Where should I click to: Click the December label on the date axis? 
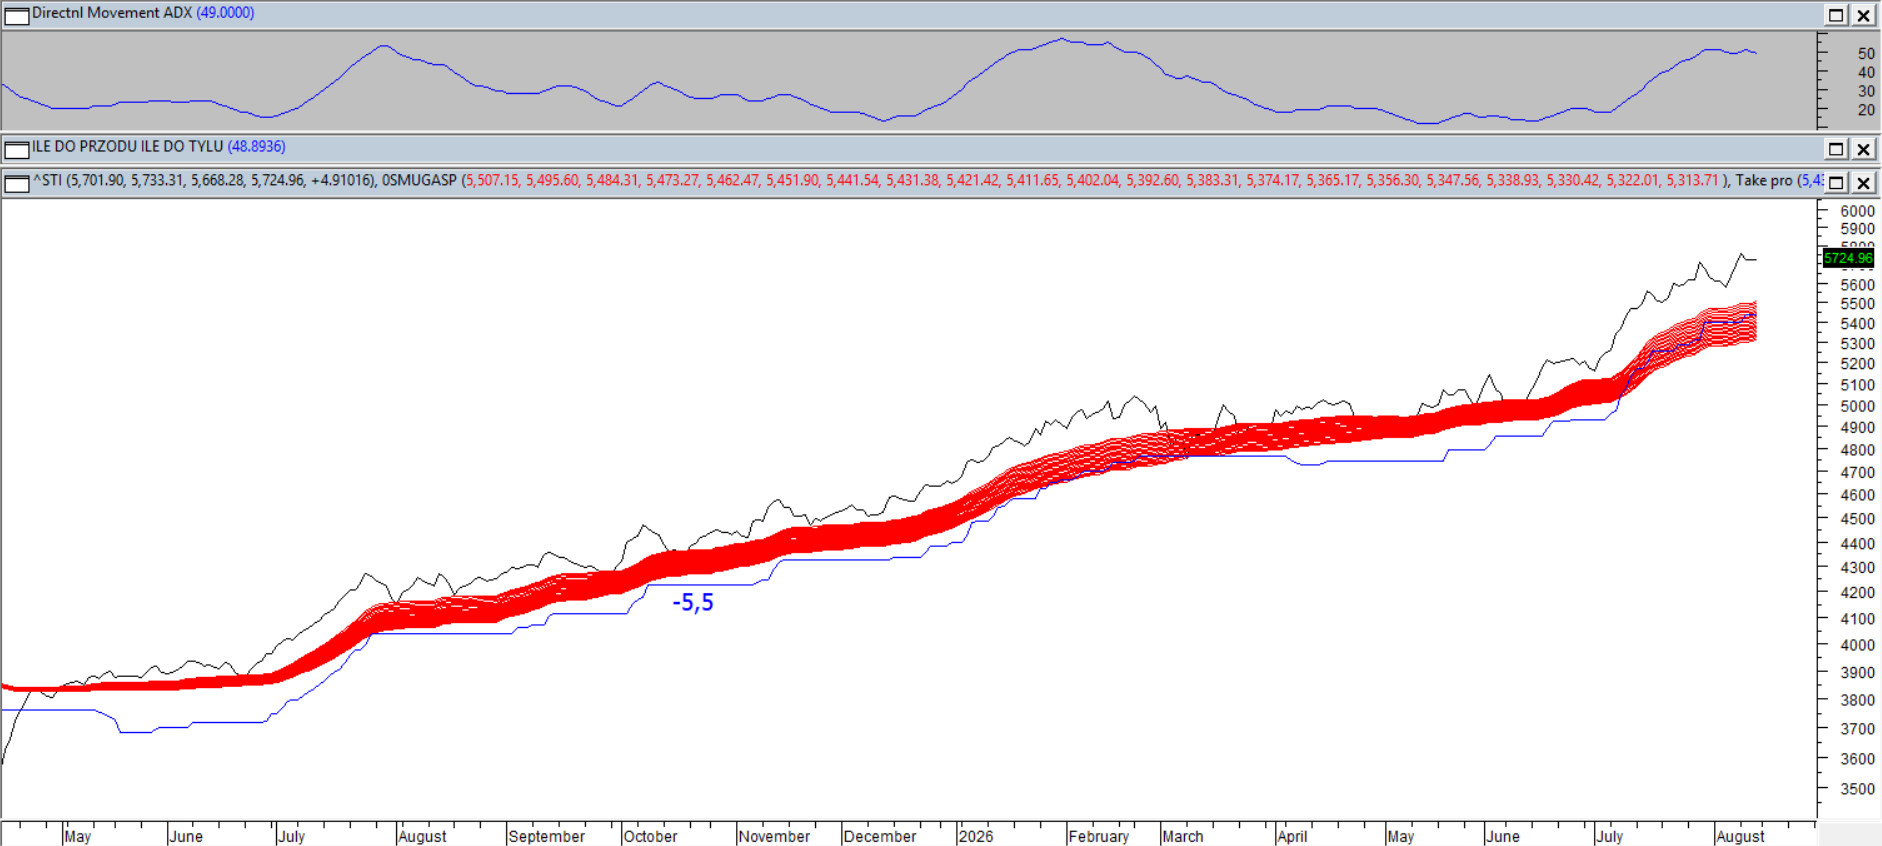[879, 836]
